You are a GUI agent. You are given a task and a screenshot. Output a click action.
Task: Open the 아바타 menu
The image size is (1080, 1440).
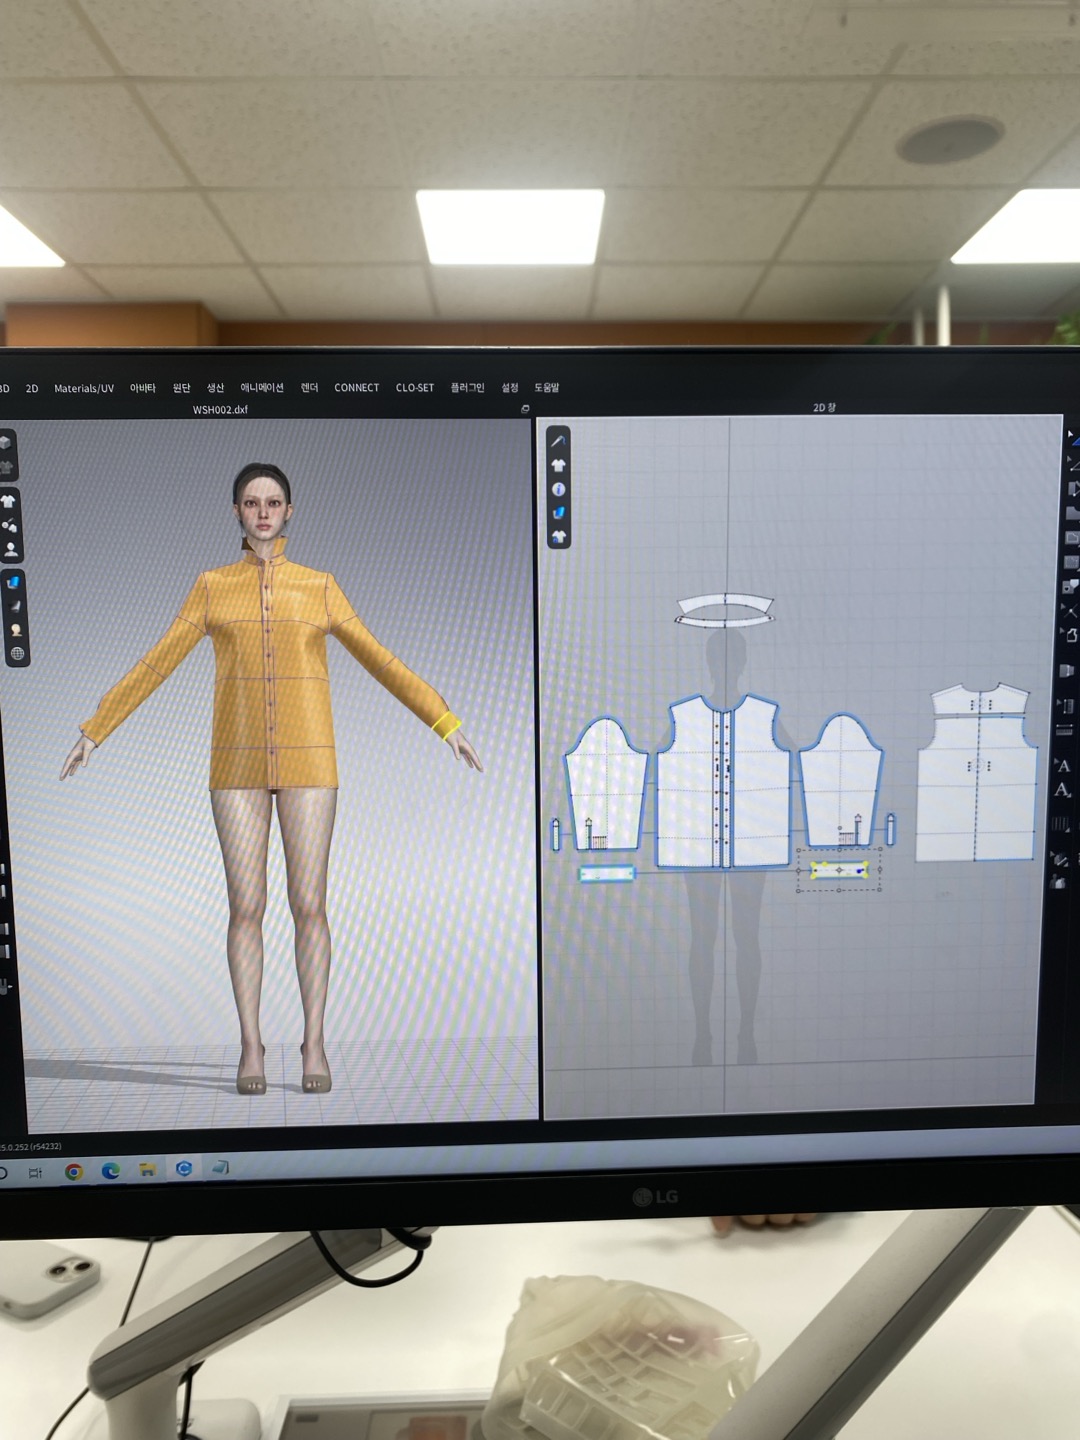pyautogui.click(x=143, y=388)
